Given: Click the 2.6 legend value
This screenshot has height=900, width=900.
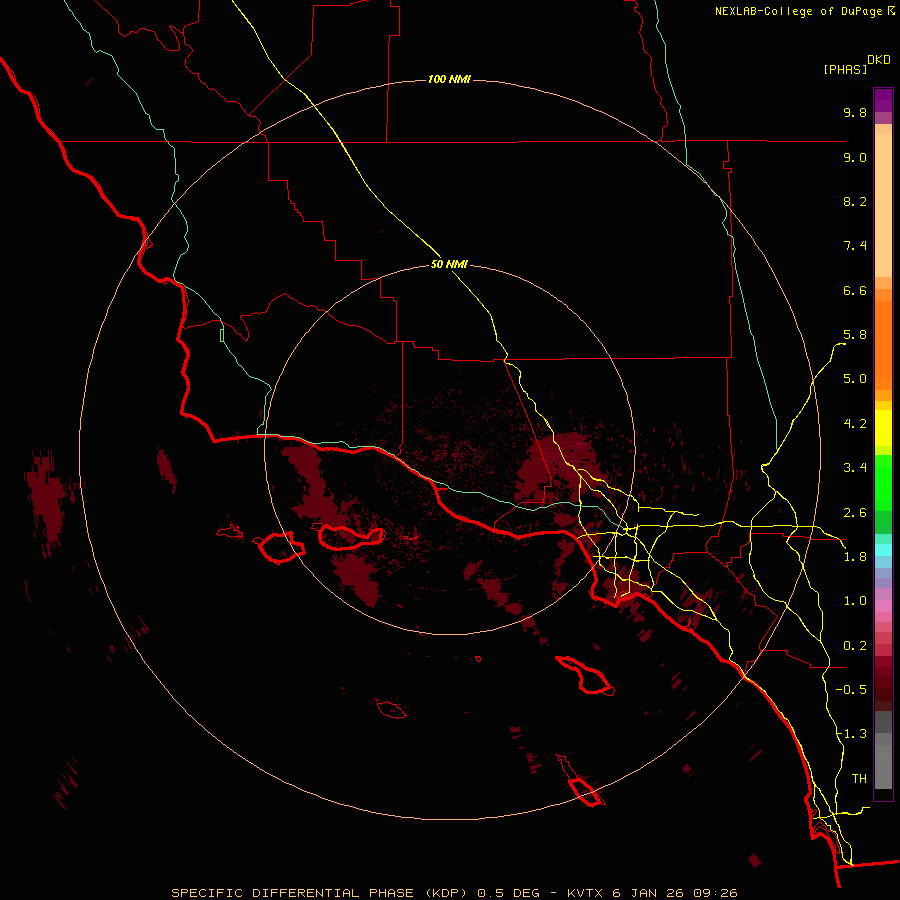Looking at the screenshot, I should 855,513.
